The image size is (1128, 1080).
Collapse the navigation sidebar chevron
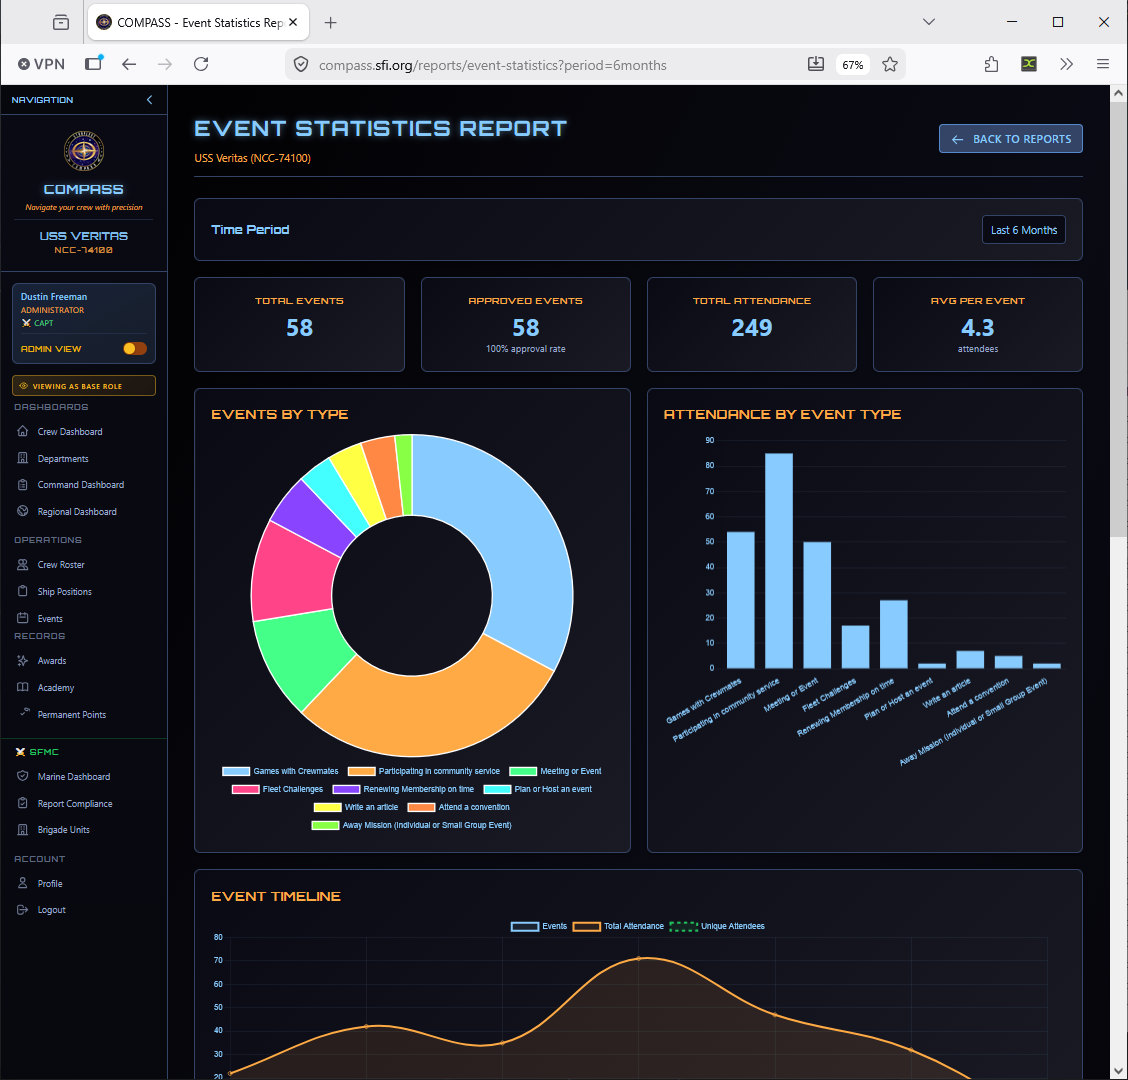(150, 100)
